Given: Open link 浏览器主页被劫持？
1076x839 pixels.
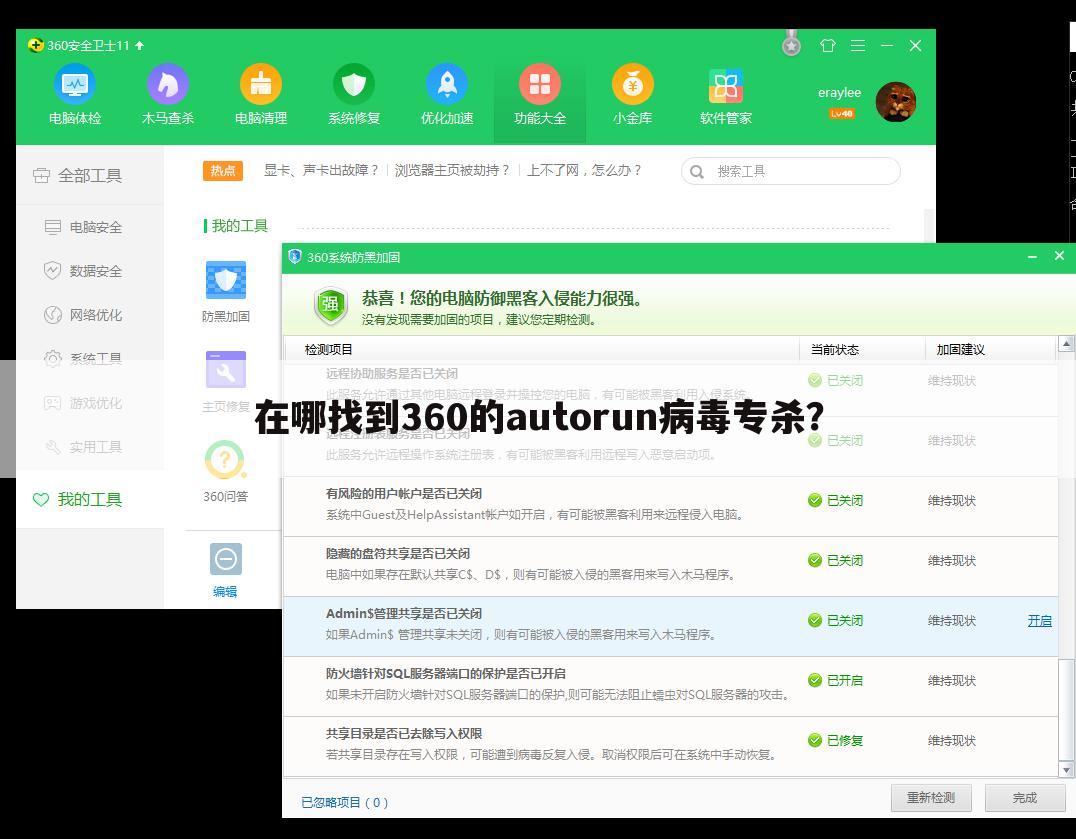Looking at the screenshot, I should pos(452,170).
